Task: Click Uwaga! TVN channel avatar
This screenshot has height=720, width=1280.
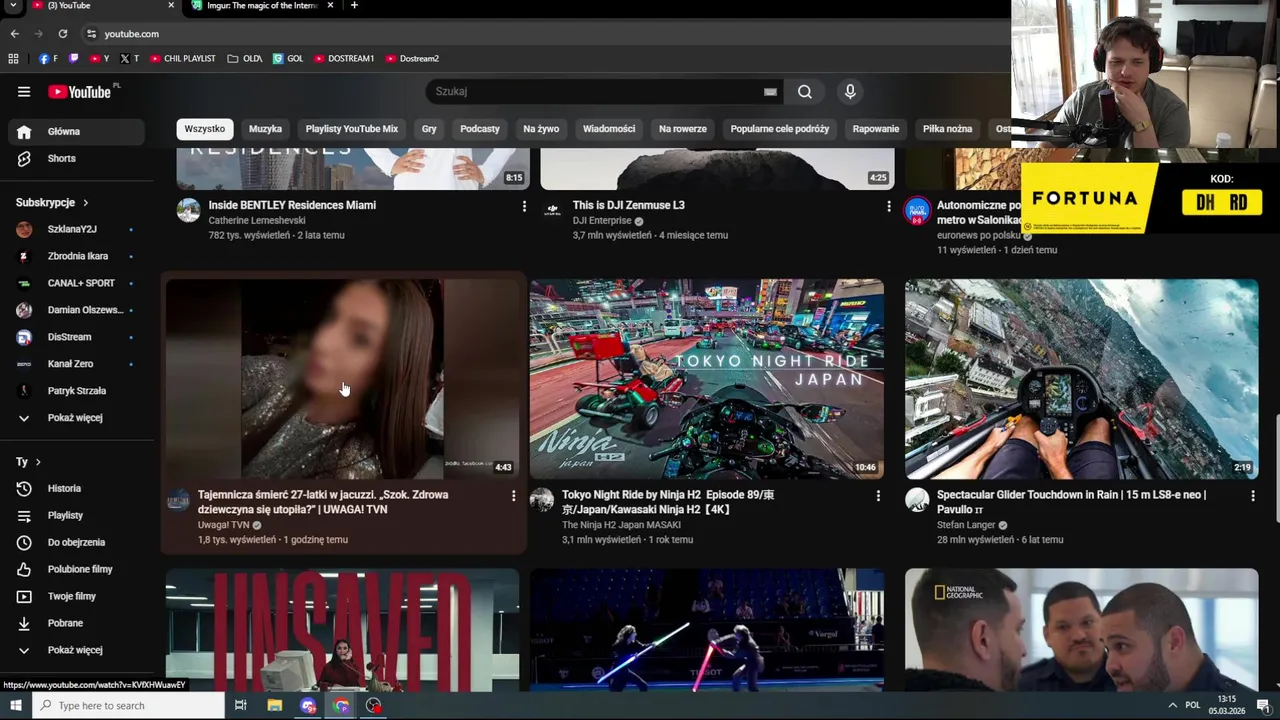Action: (178, 500)
